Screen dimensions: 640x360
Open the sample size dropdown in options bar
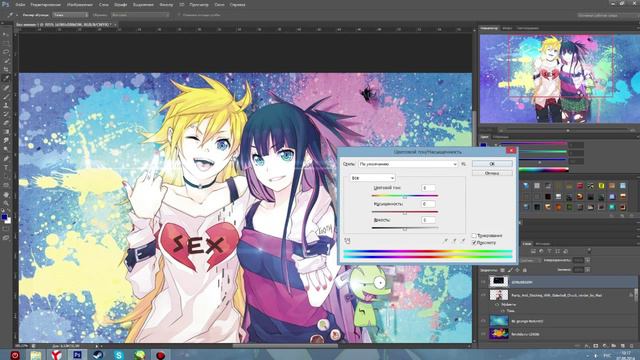tap(70, 15)
